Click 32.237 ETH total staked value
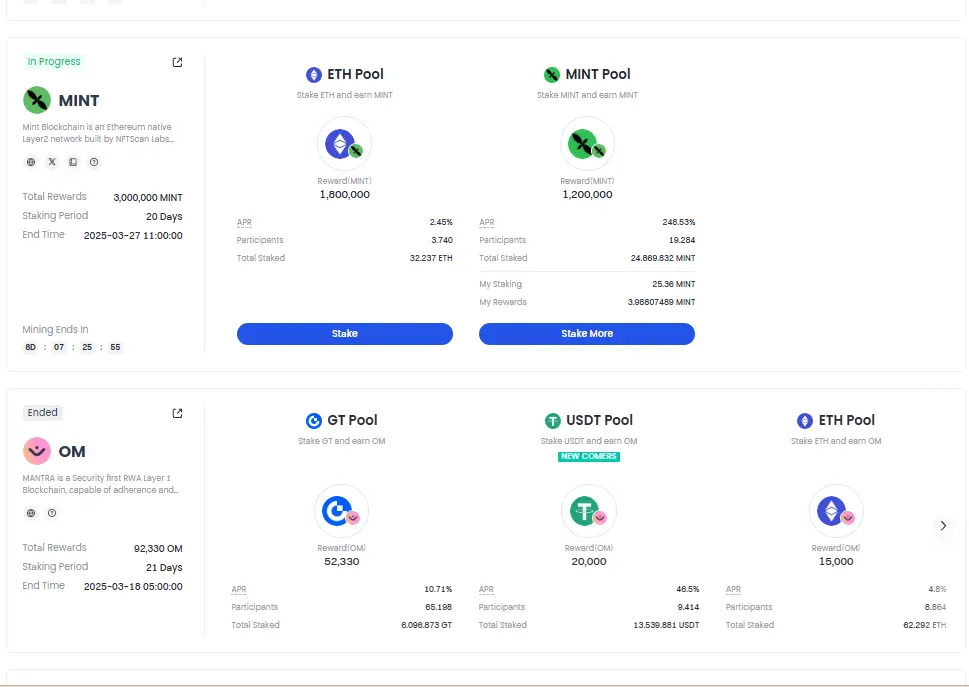969x687 pixels. click(431, 258)
